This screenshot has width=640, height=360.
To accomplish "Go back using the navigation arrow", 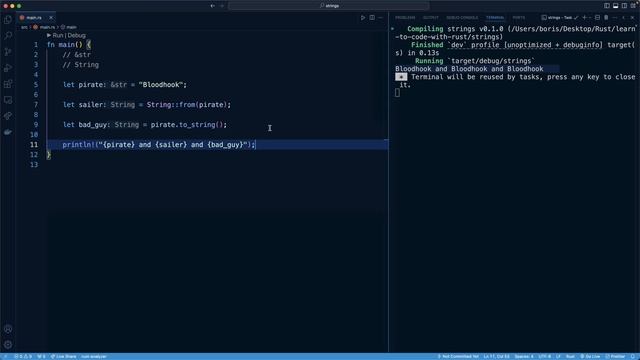I will pos(212,6).
